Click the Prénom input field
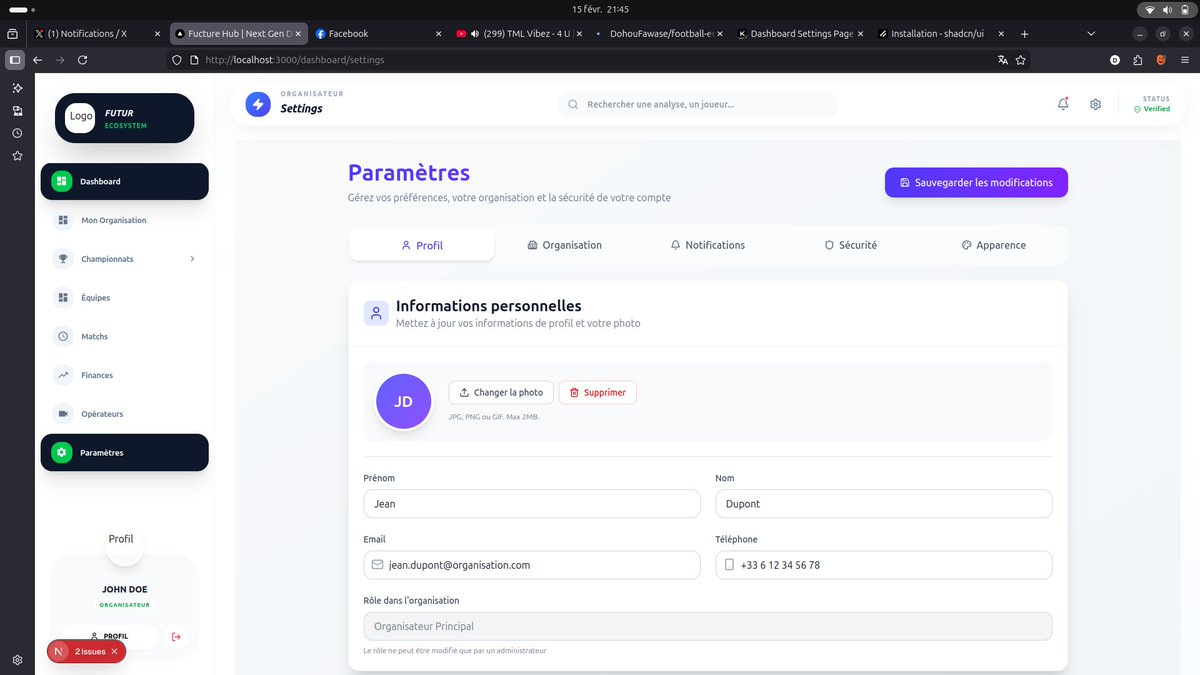Image resolution: width=1200 pixels, height=675 pixels. (x=532, y=504)
